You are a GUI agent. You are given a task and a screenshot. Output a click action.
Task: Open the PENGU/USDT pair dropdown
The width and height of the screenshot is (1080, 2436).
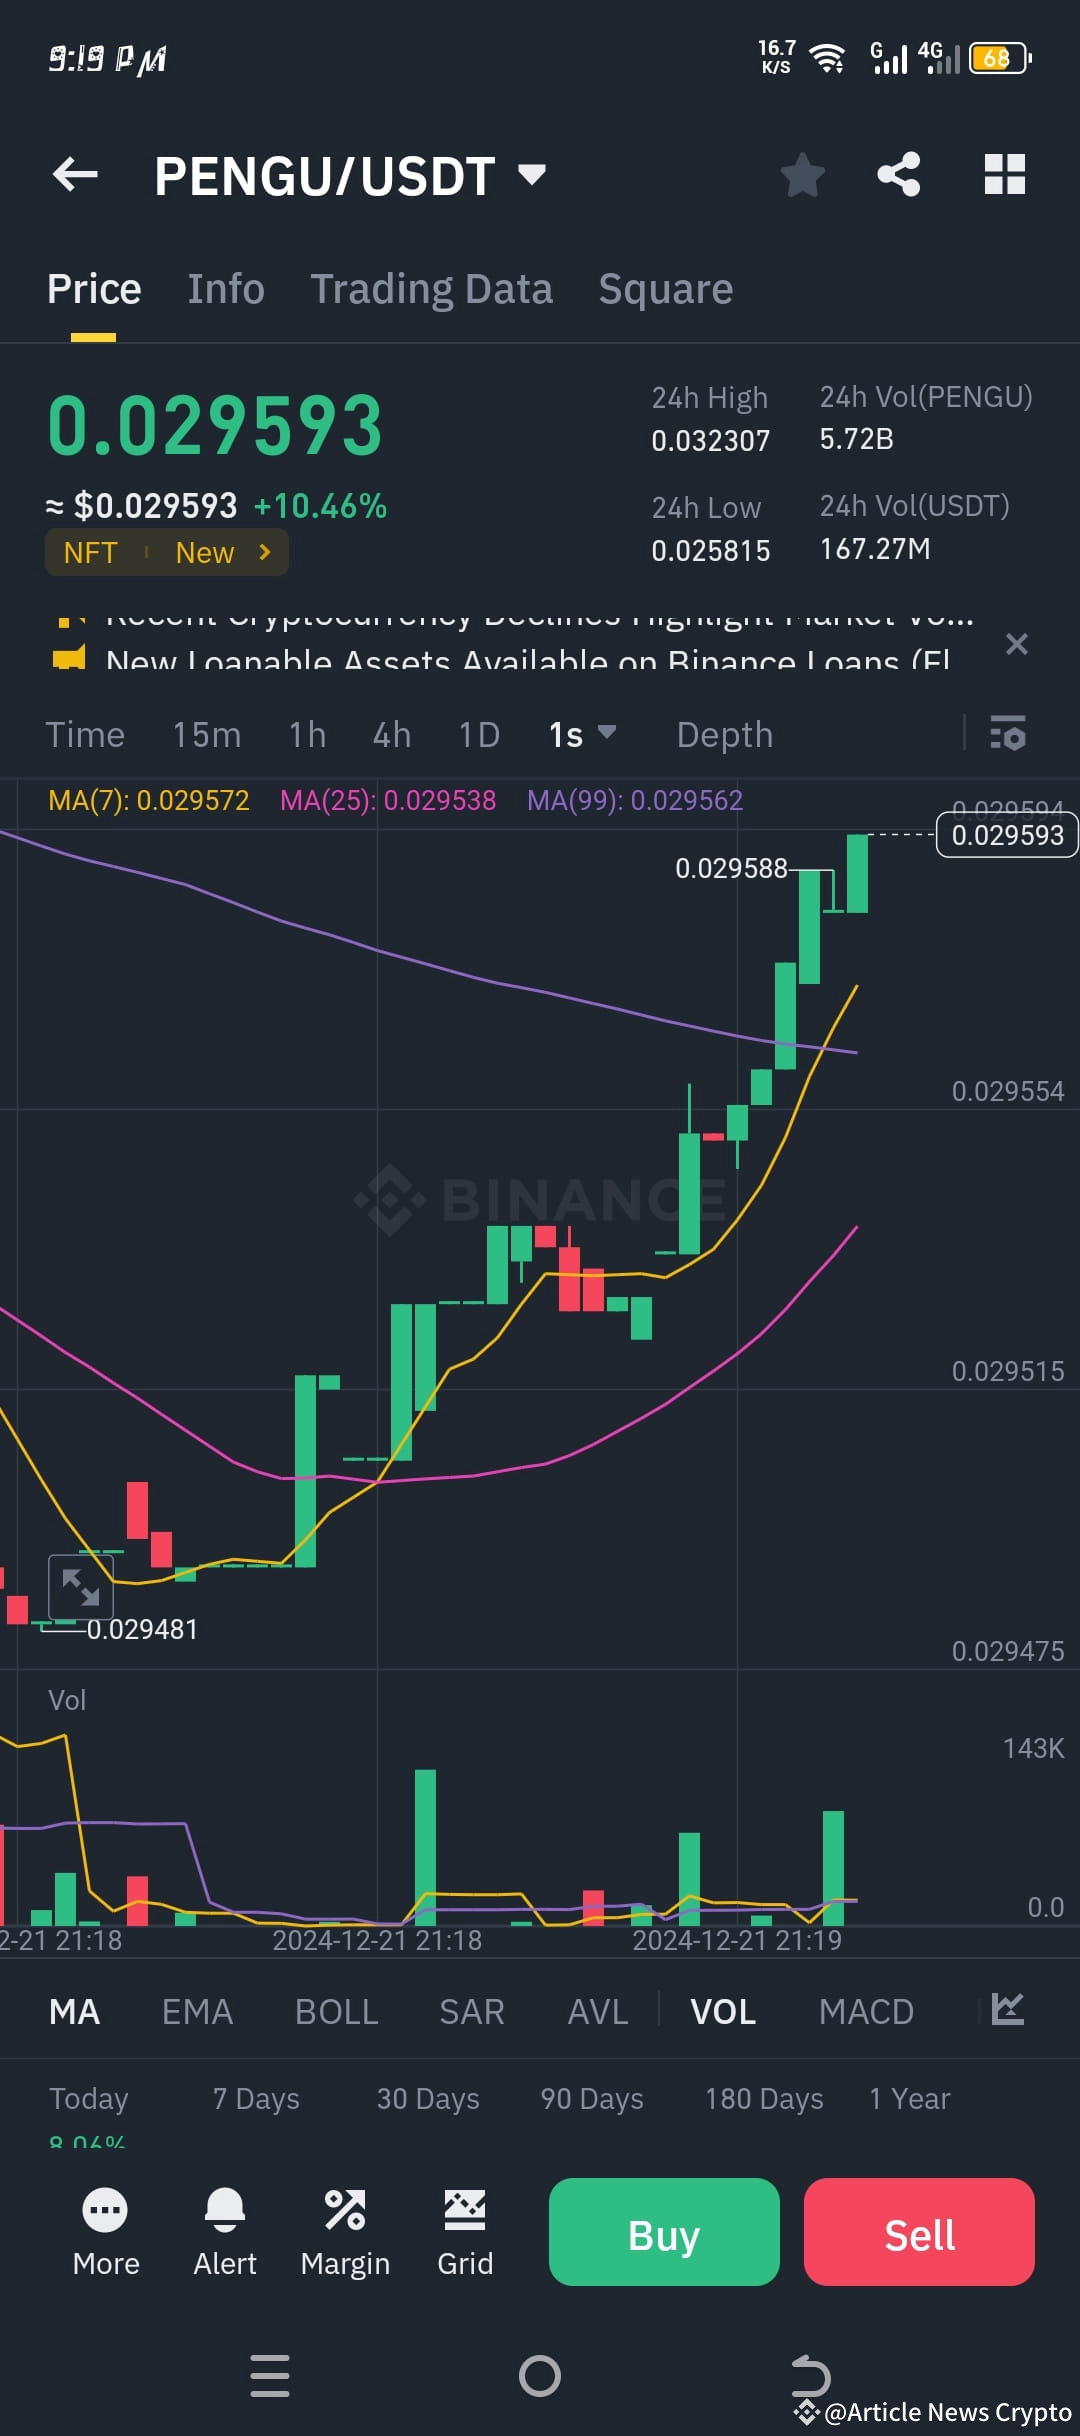(x=531, y=173)
